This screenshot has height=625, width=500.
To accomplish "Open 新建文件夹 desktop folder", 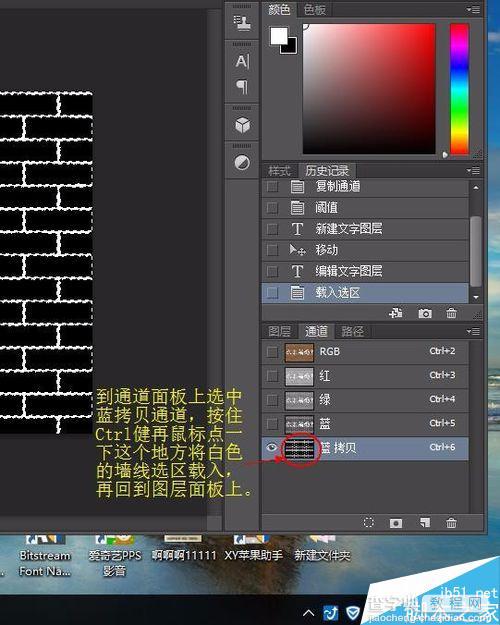I will click(x=322, y=549).
